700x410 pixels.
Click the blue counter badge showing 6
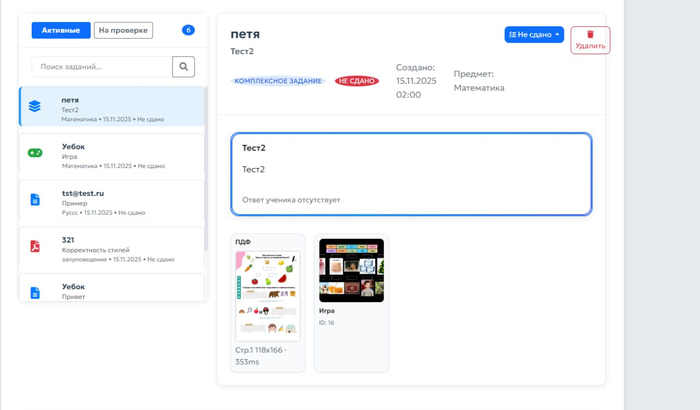pyautogui.click(x=188, y=30)
